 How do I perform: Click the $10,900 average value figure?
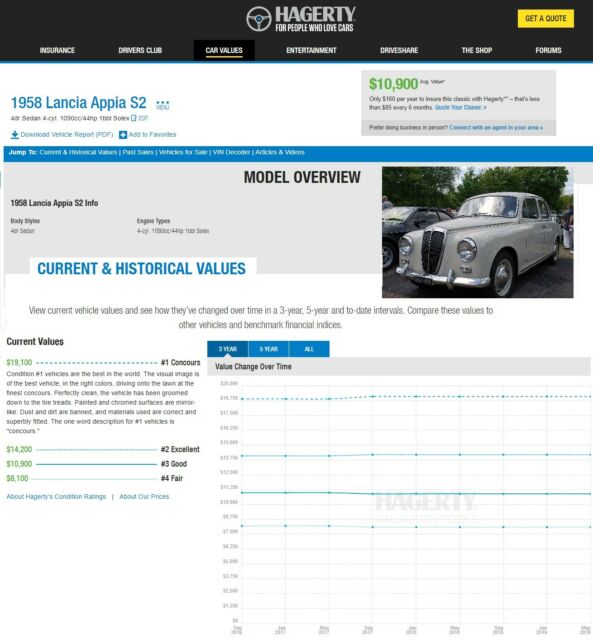click(x=393, y=84)
